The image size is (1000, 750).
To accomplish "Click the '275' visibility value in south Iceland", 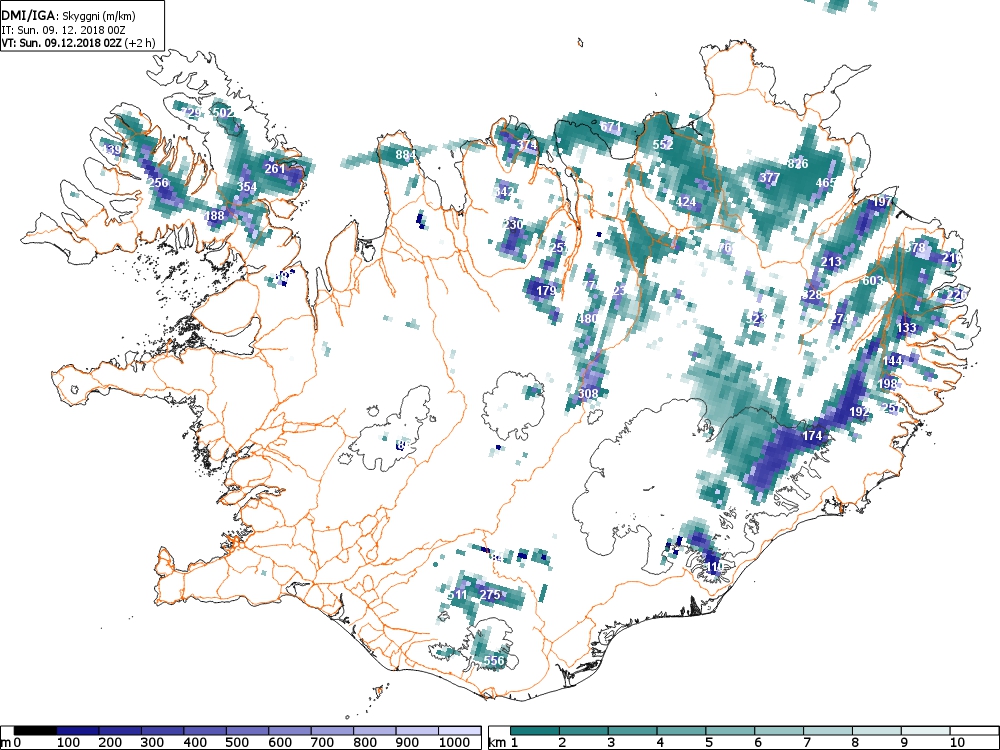I will coord(490,595).
